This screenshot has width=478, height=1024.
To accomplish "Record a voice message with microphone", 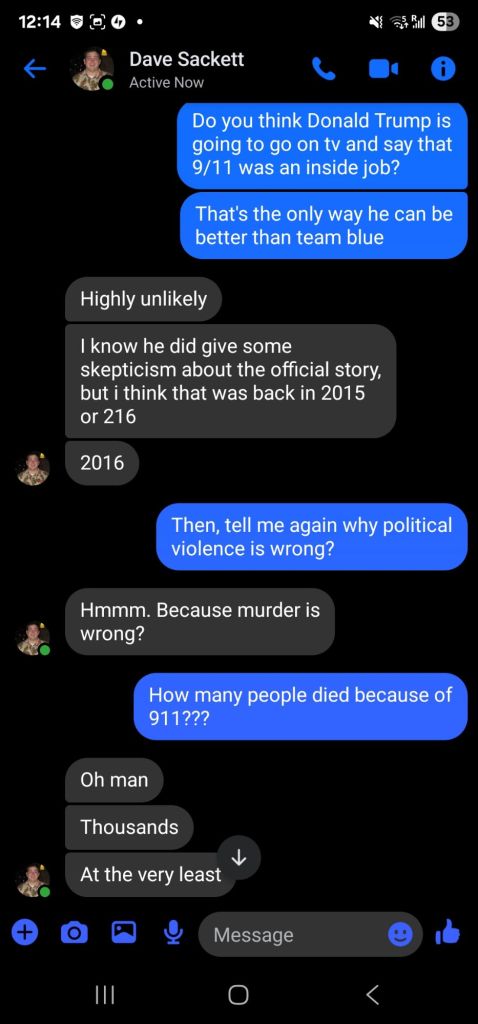I will (173, 934).
